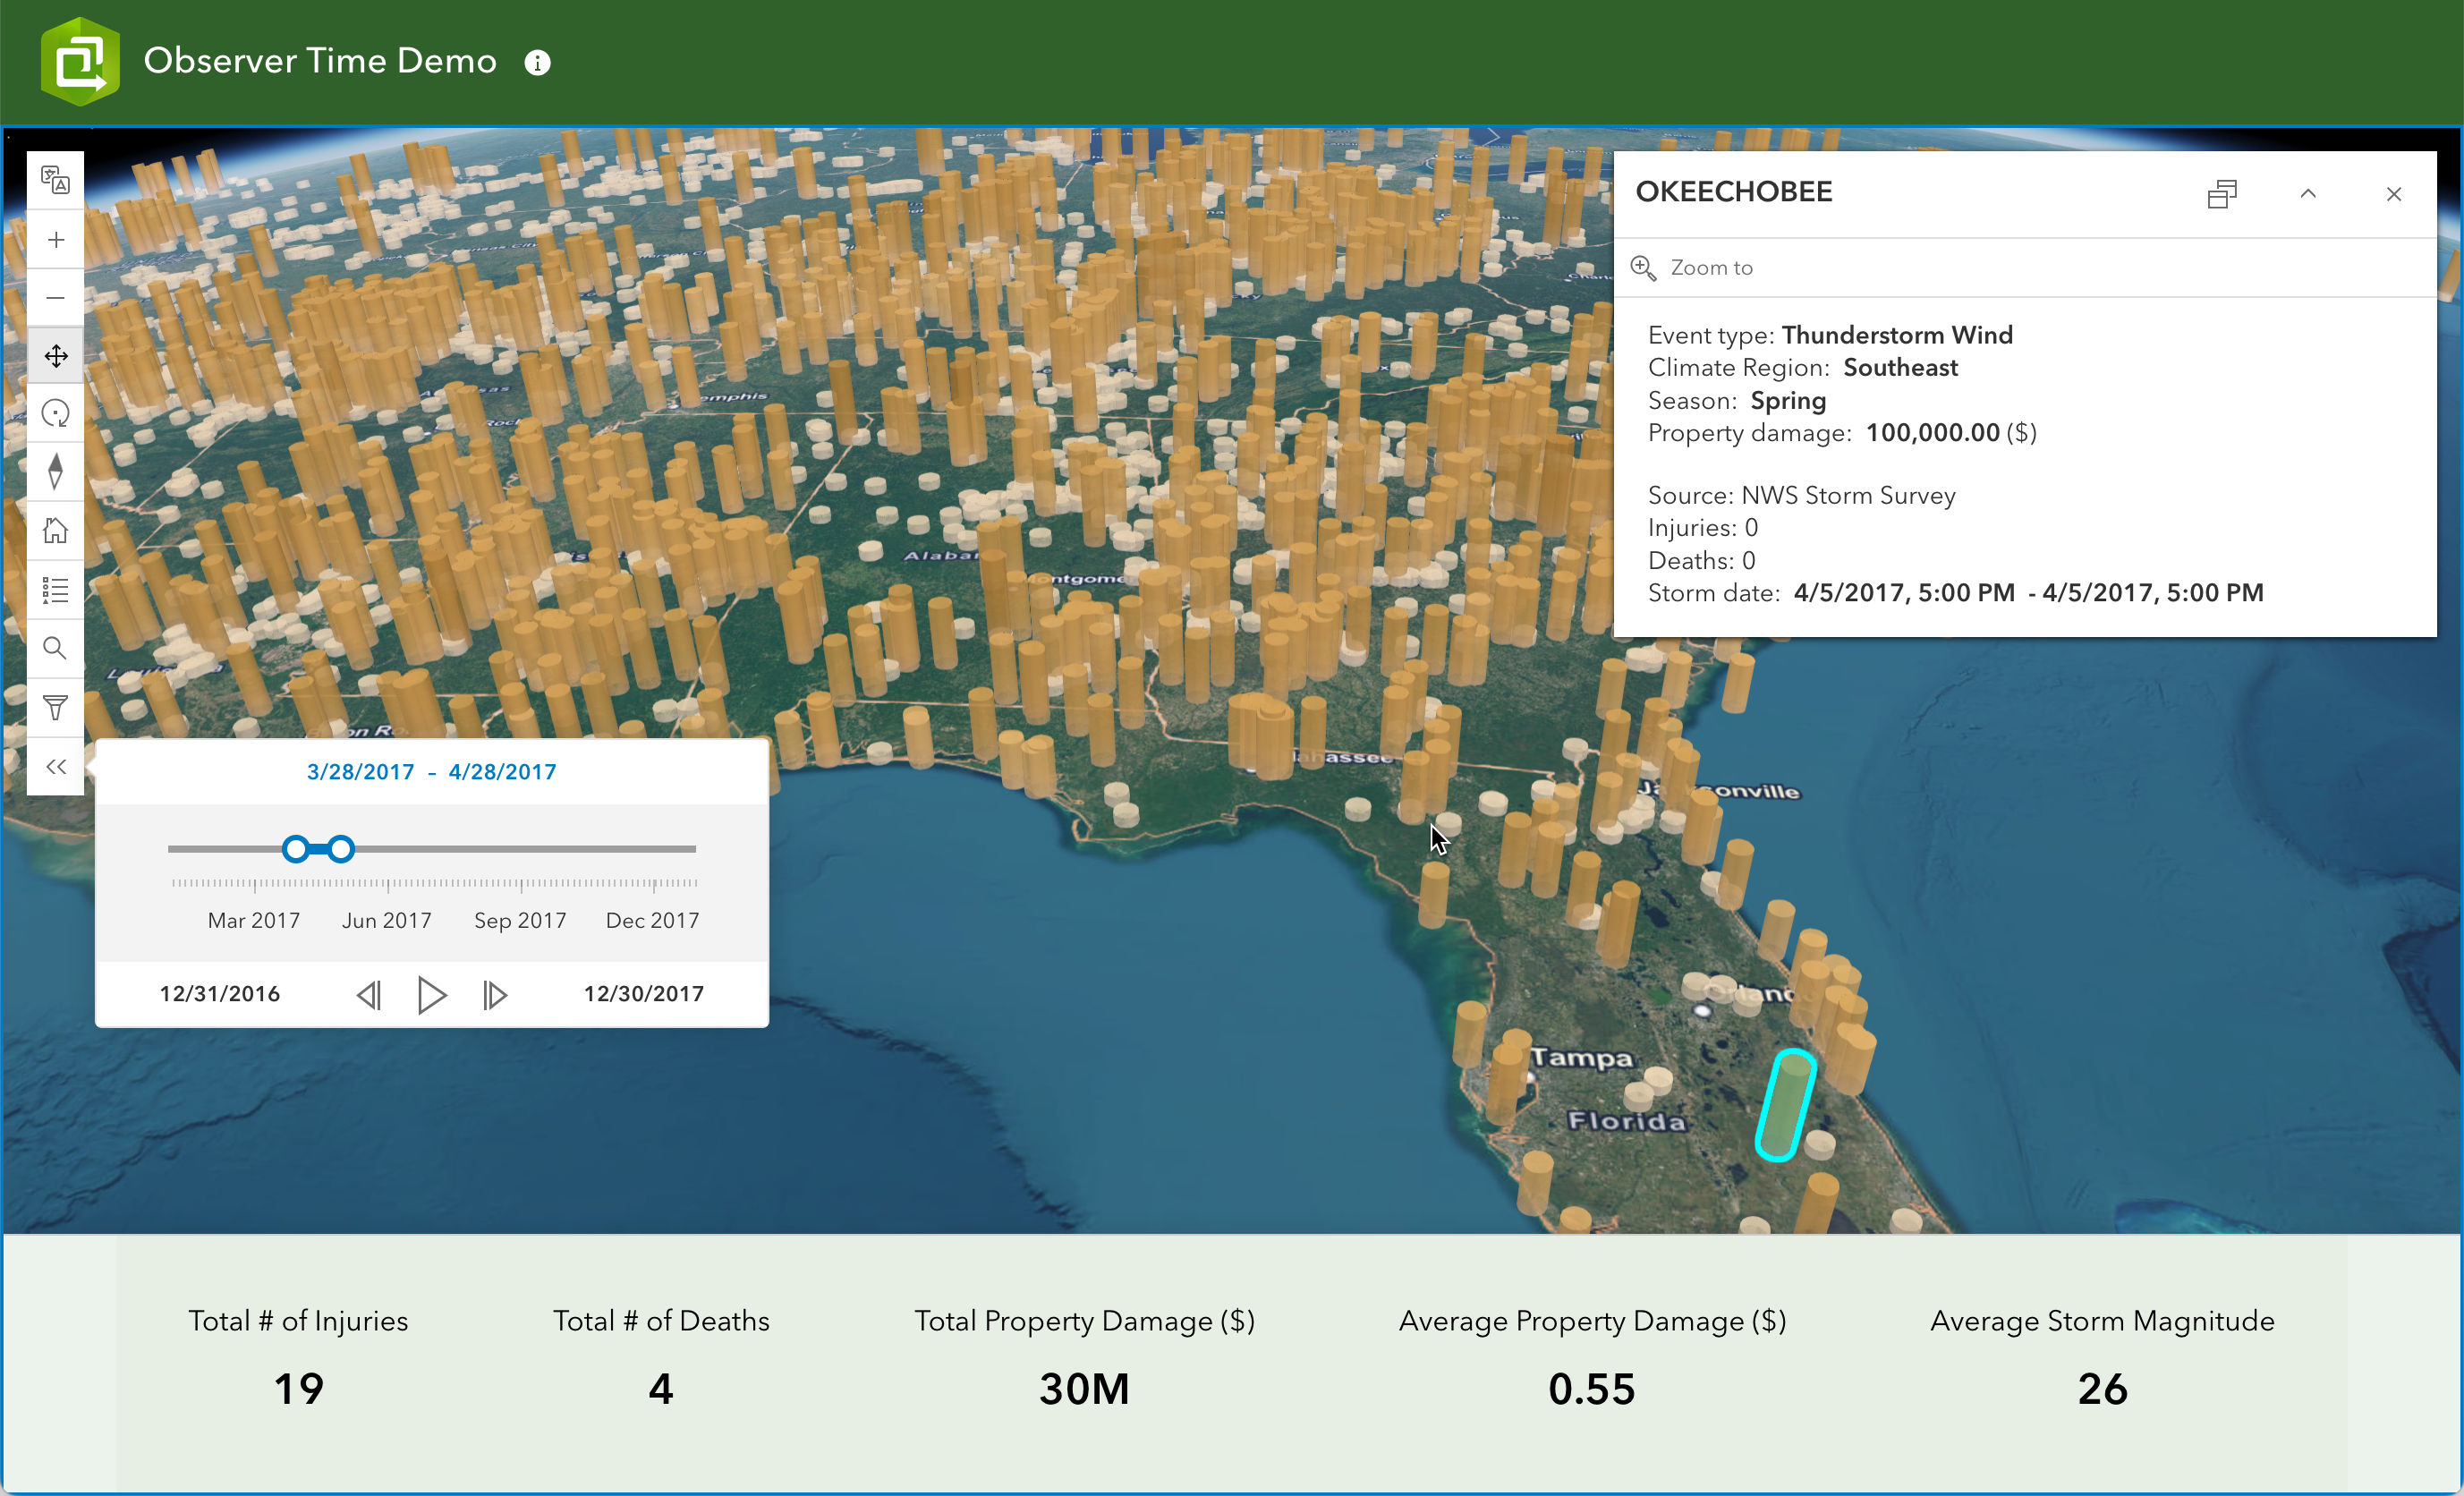
Task: Click the info icon beside Observer Time Demo
Action: click(x=537, y=63)
